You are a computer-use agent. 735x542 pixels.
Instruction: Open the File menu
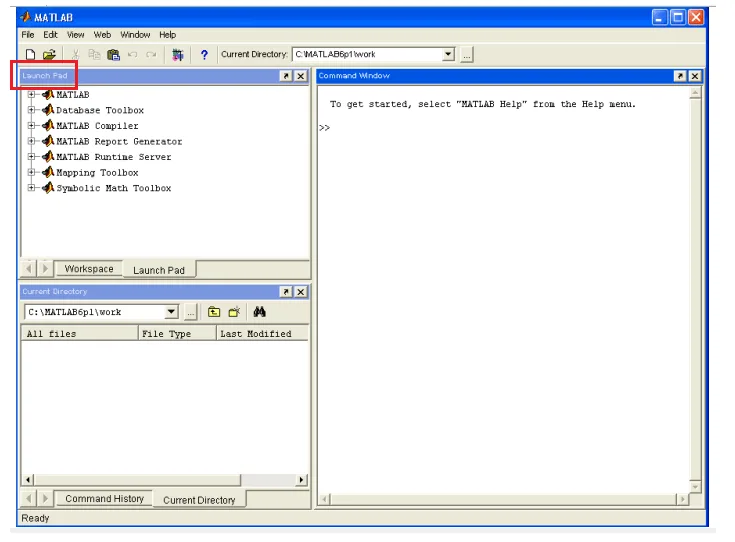(x=28, y=35)
